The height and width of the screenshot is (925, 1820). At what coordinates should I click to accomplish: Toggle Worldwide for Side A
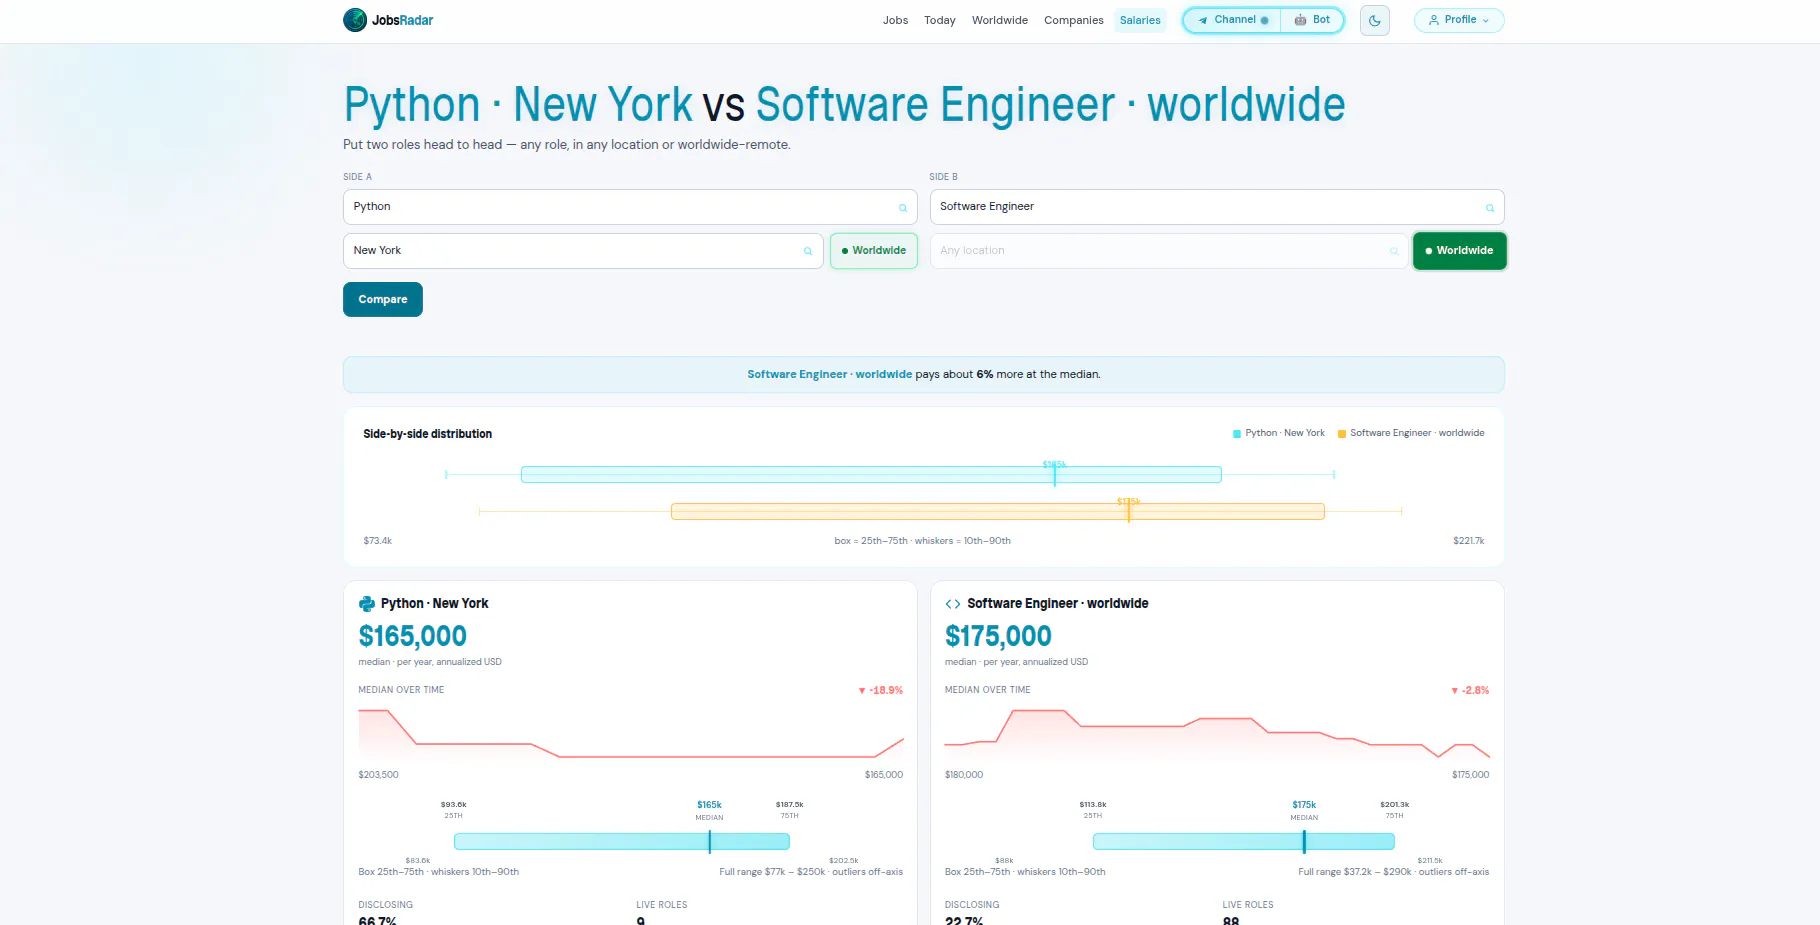pyautogui.click(x=874, y=251)
